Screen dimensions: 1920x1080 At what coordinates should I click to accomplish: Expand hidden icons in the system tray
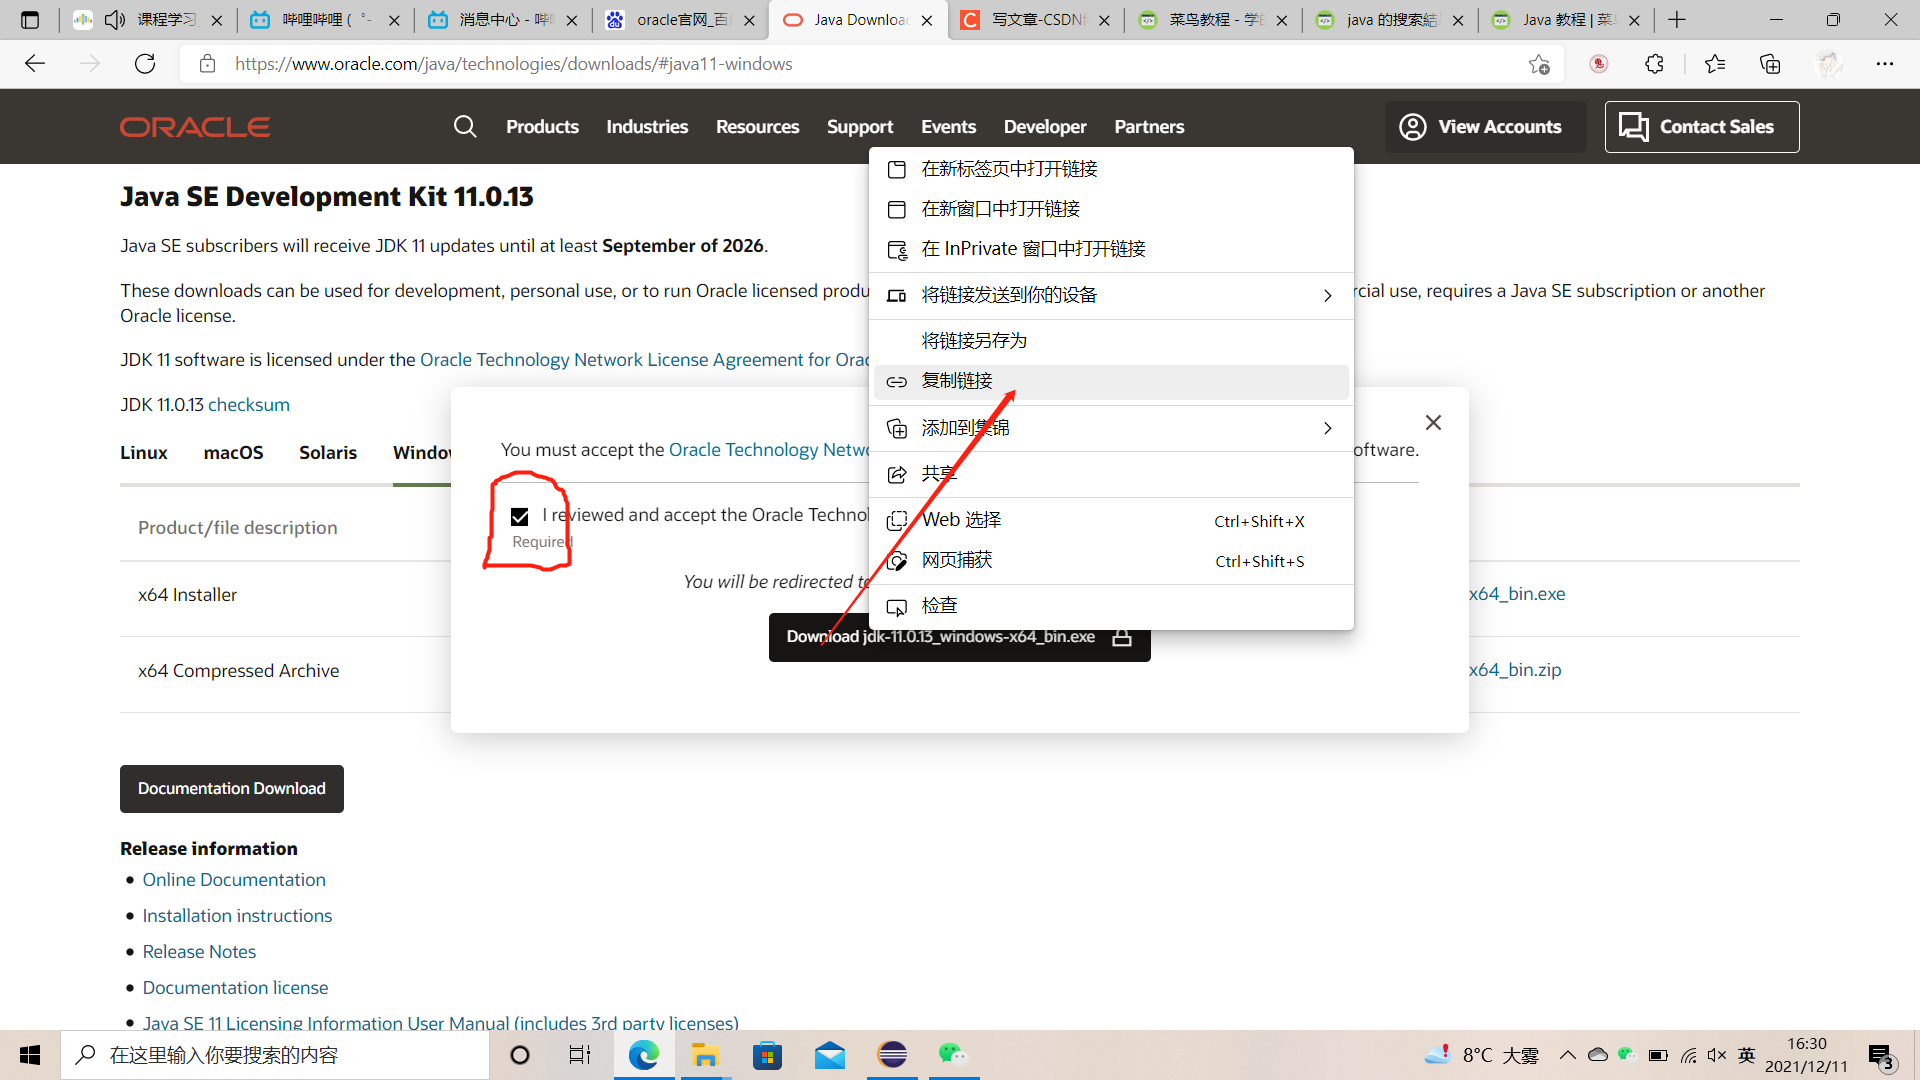coord(1568,1055)
